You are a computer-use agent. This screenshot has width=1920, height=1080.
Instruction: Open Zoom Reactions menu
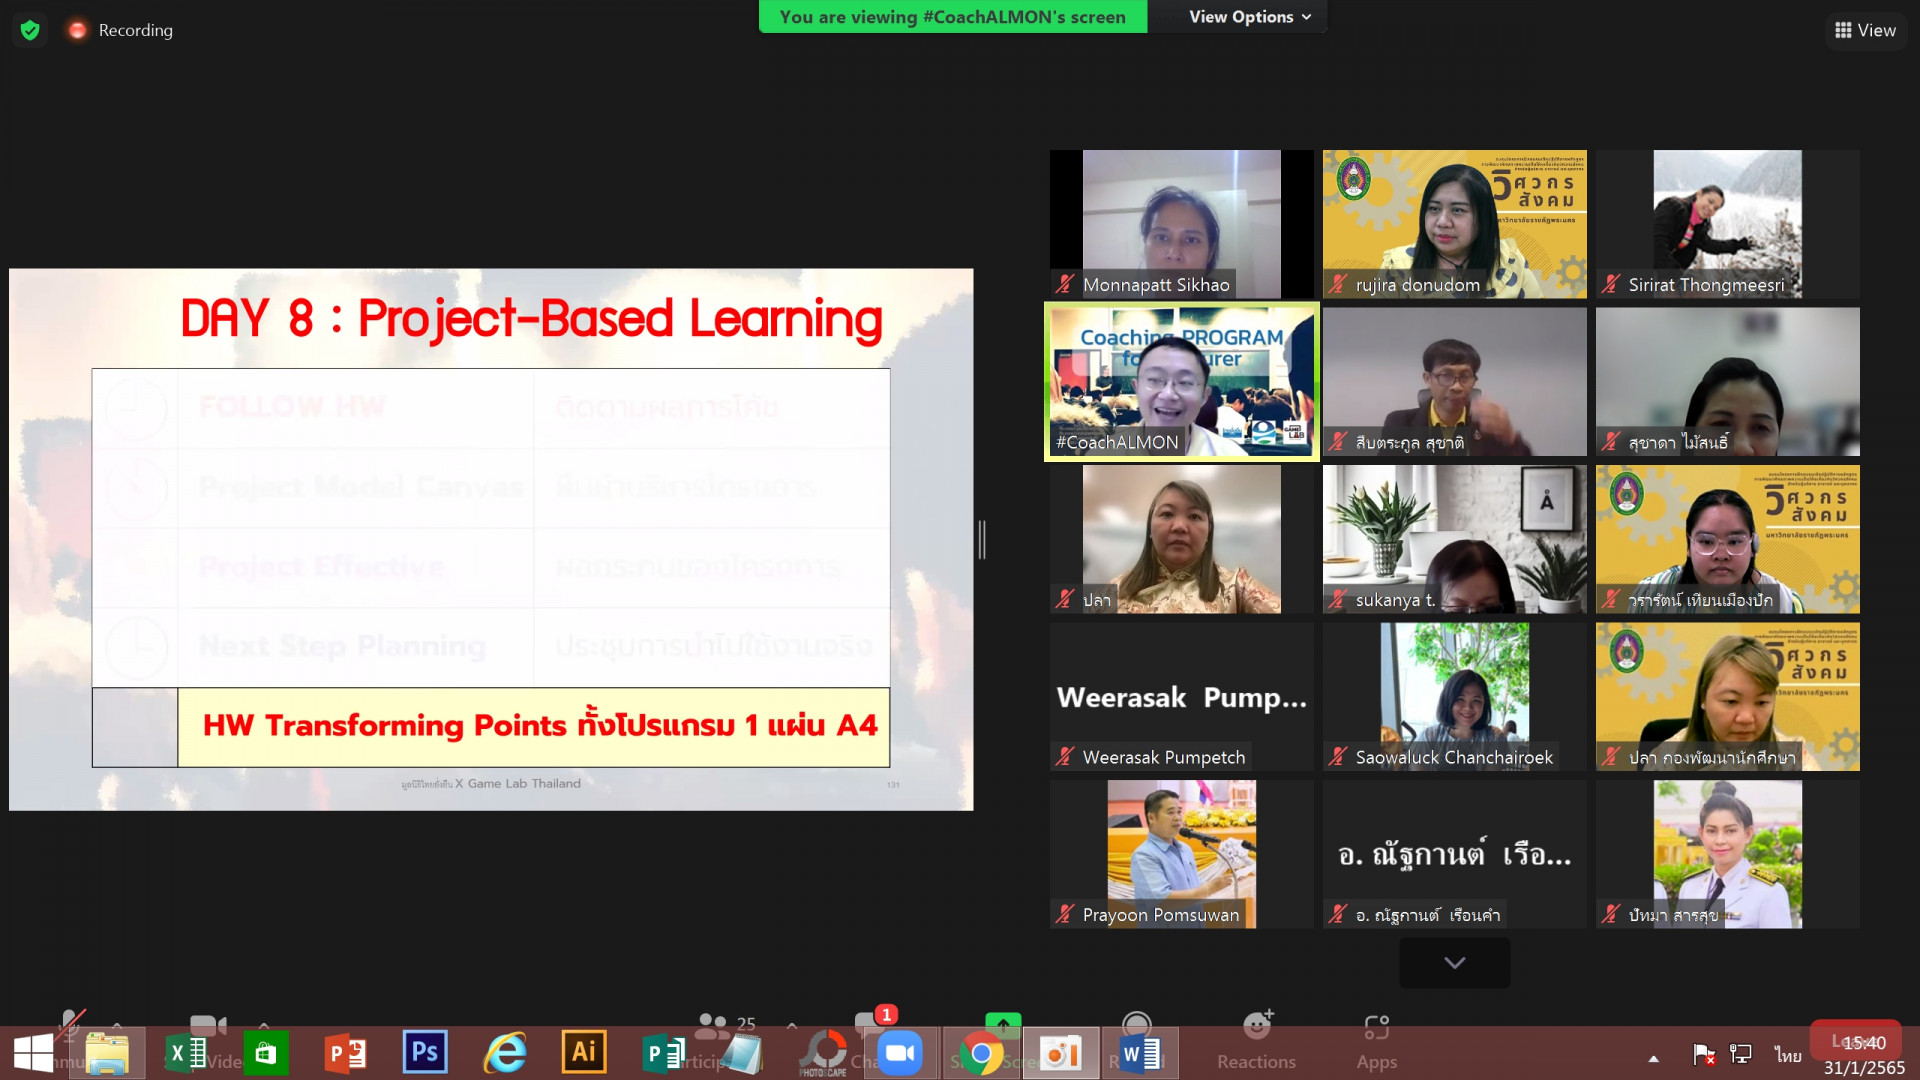pos(1257,1040)
